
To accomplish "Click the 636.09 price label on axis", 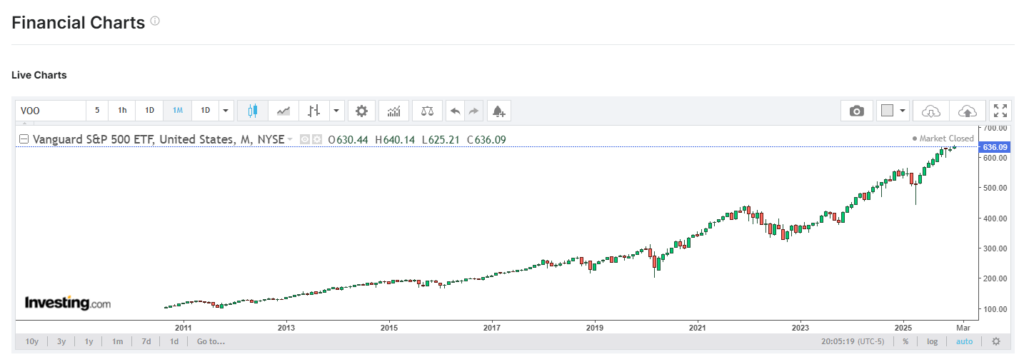I will pos(995,147).
